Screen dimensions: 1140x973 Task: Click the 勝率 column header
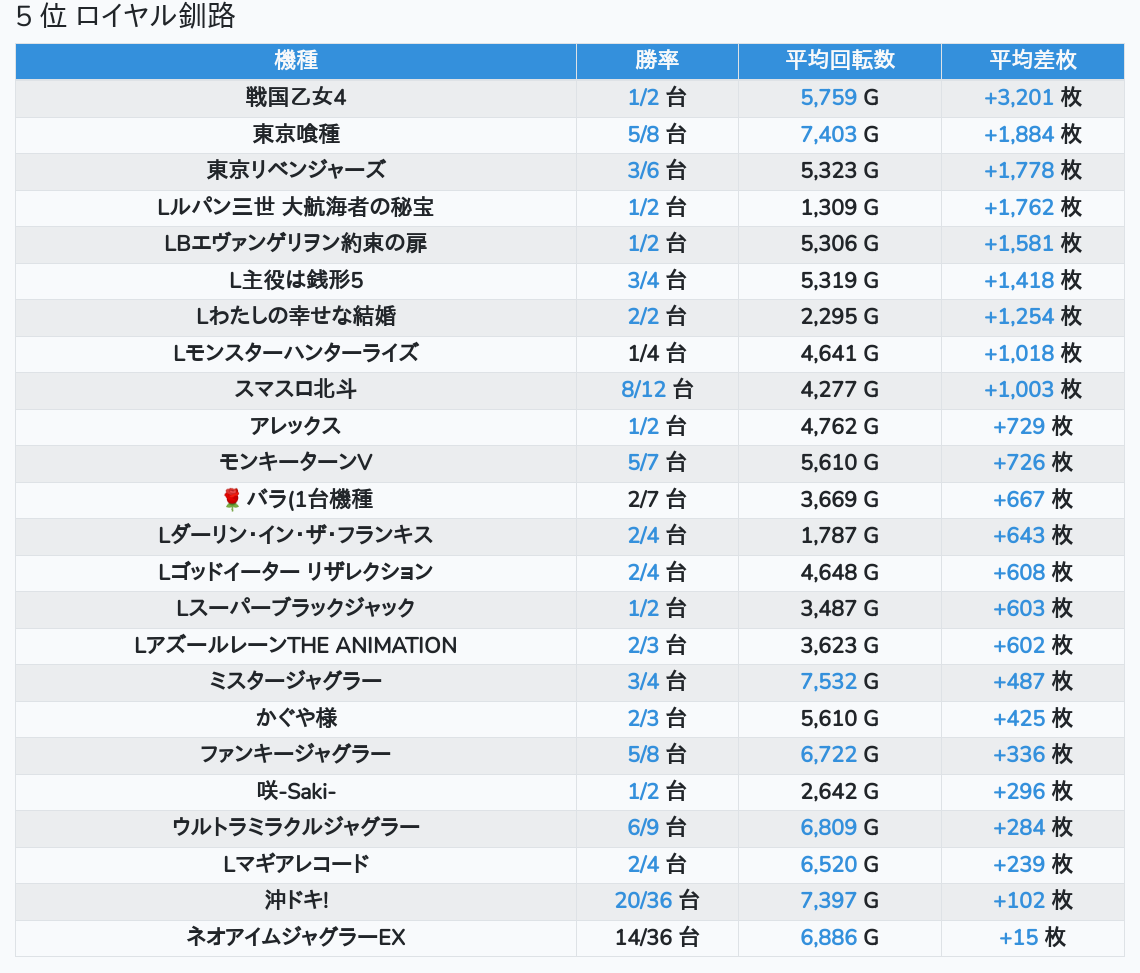pyautogui.click(x=657, y=60)
